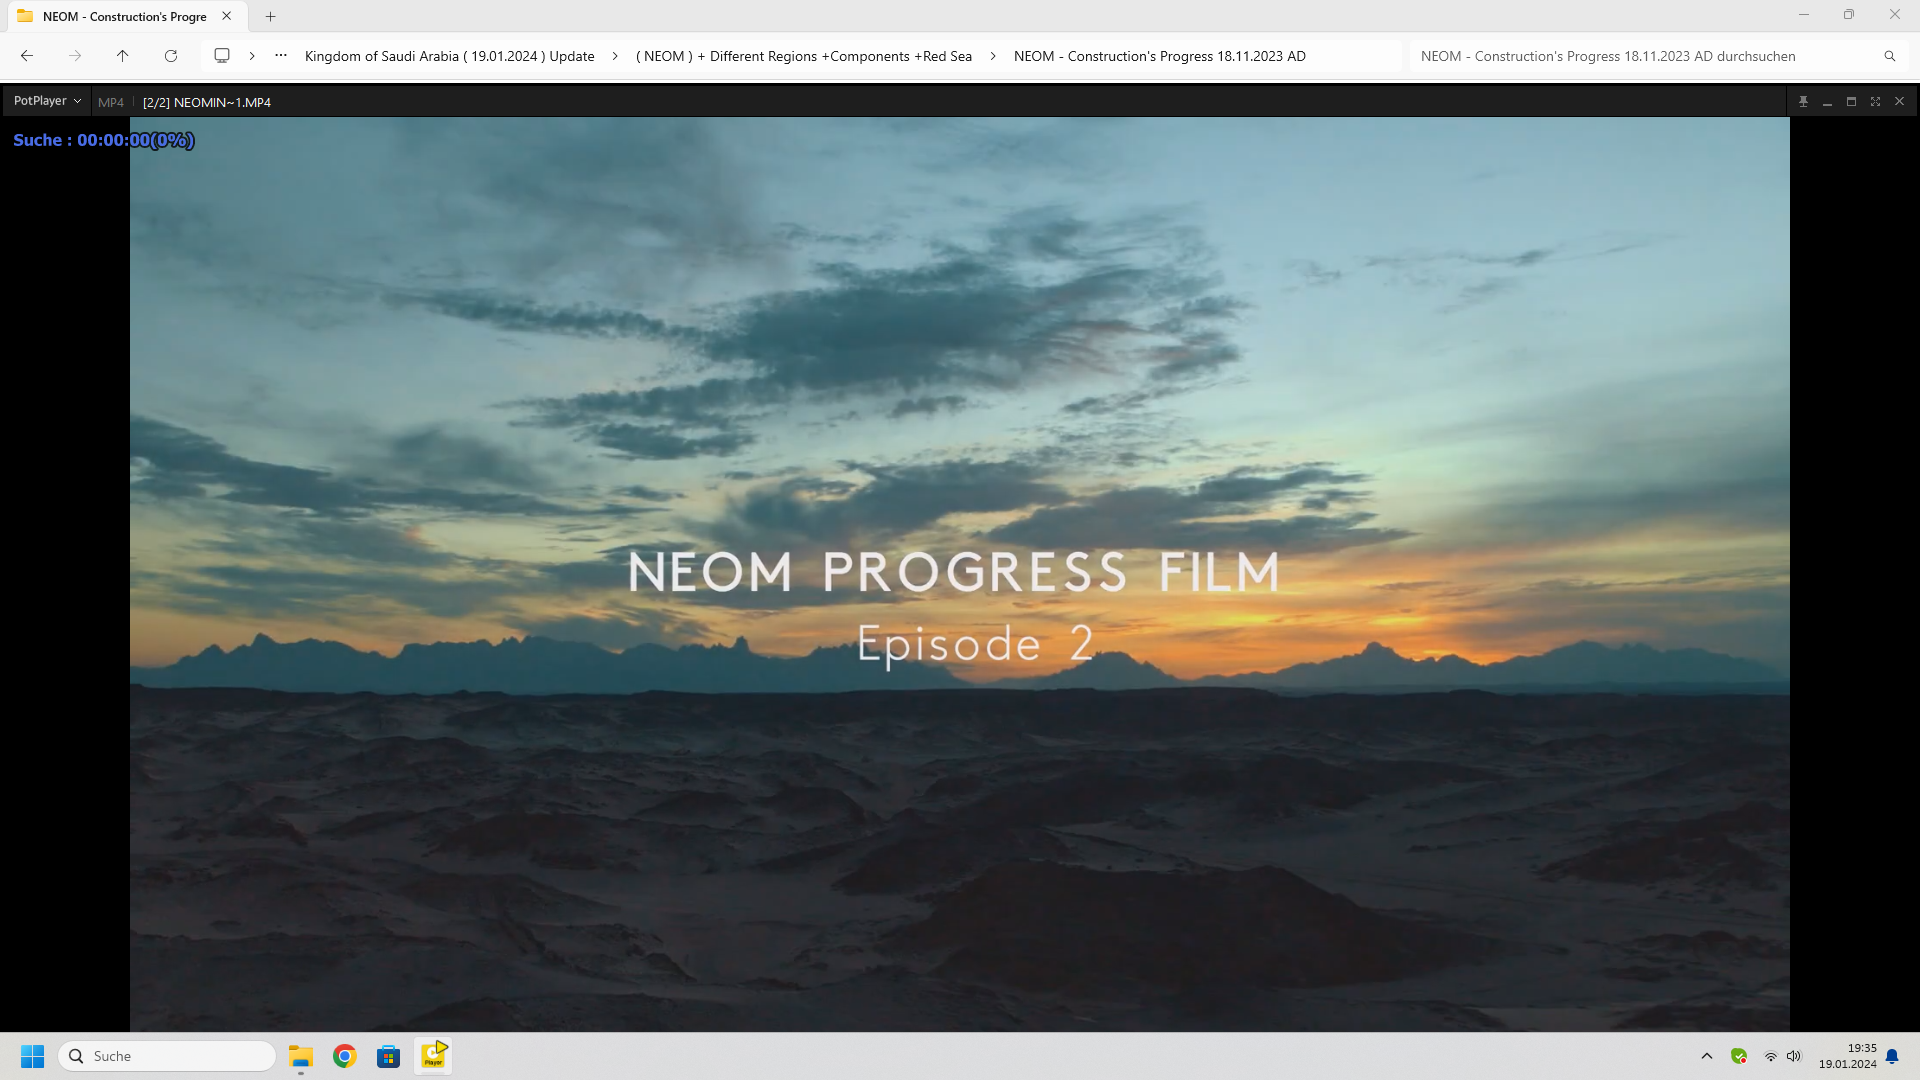1920x1080 pixels.
Task: Show hidden breadcrumb path with ellipsis
Action: (x=281, y=56)
